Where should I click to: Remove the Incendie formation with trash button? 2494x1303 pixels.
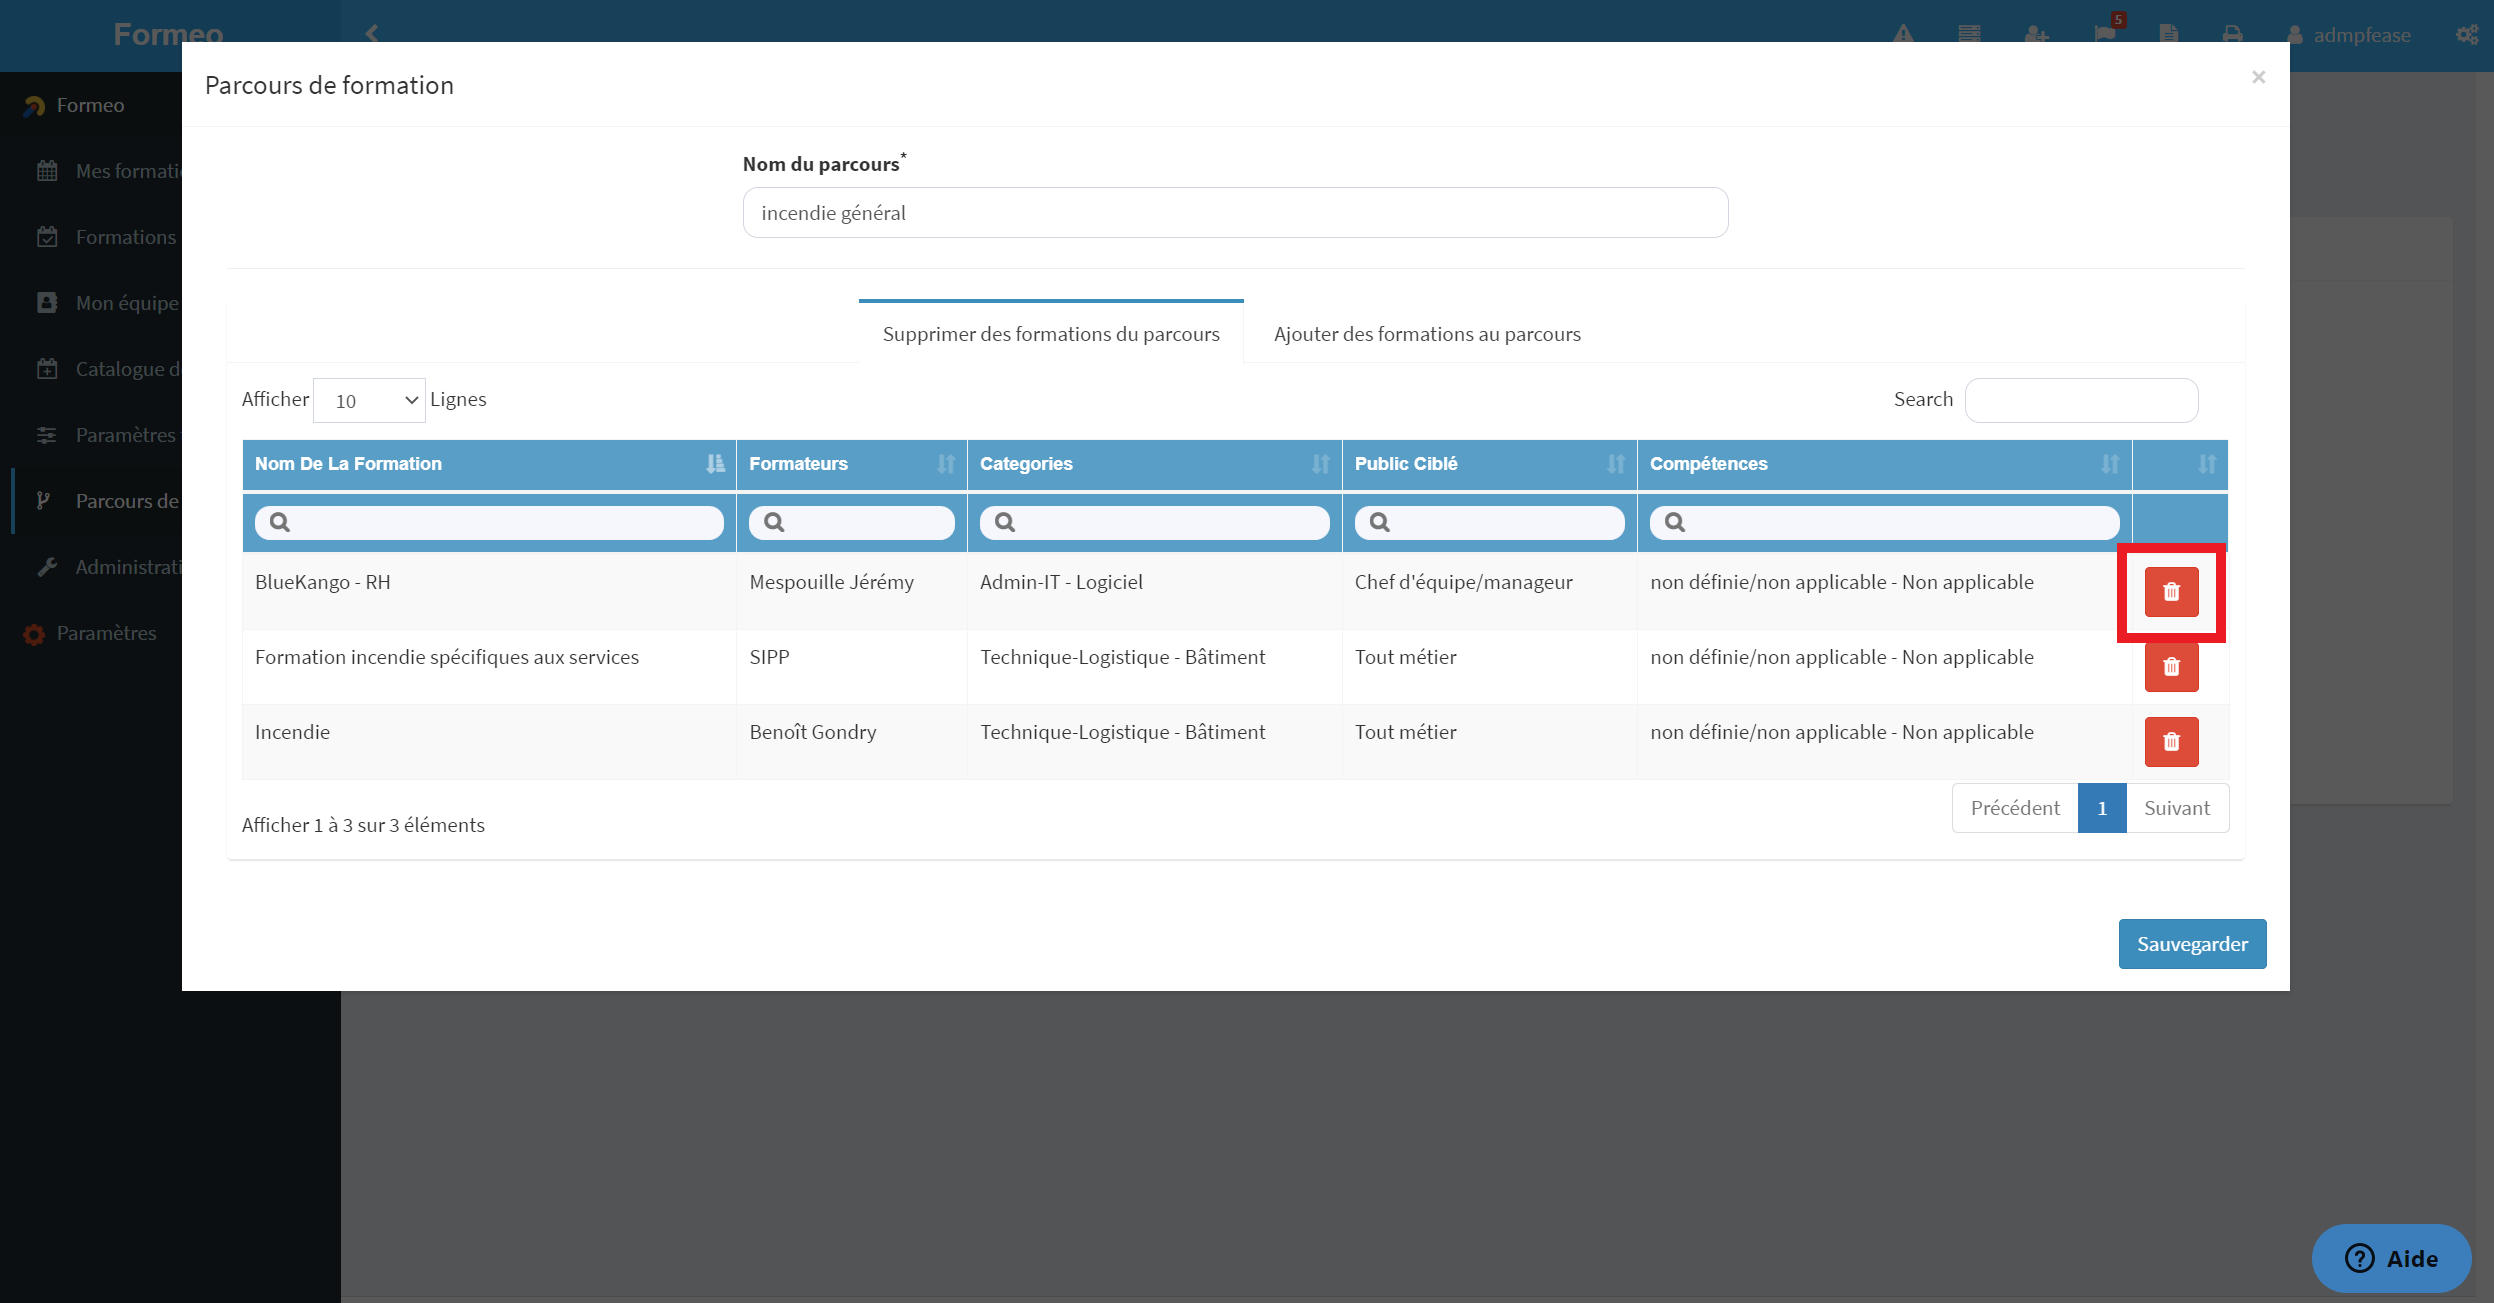[x=2171, y=742]
